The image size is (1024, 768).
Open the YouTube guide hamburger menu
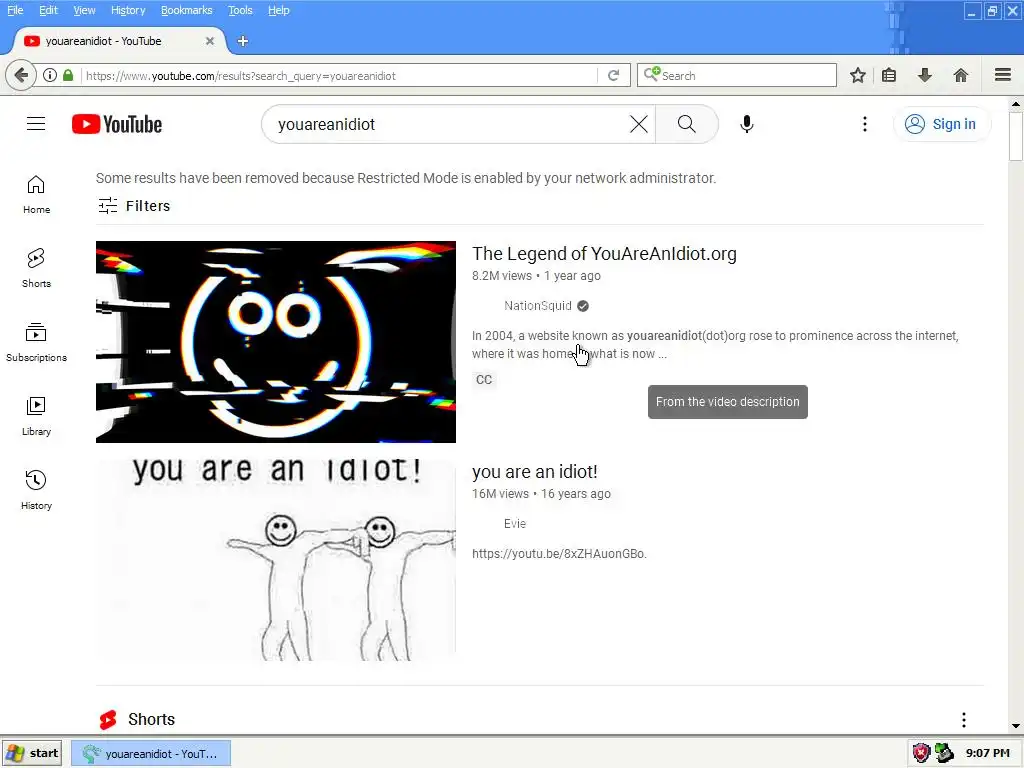tap(36, 124)
